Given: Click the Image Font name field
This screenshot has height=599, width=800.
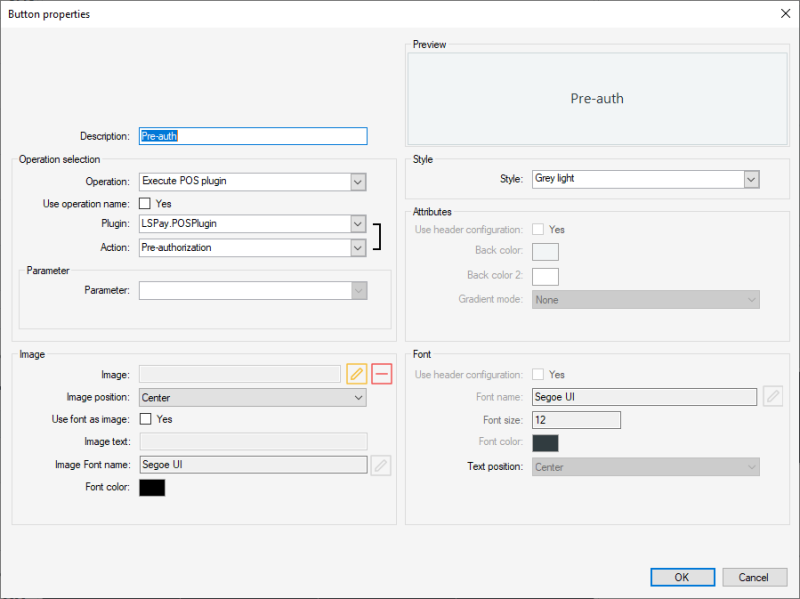Looking at the screenshot, I should (x=253, y=465).
